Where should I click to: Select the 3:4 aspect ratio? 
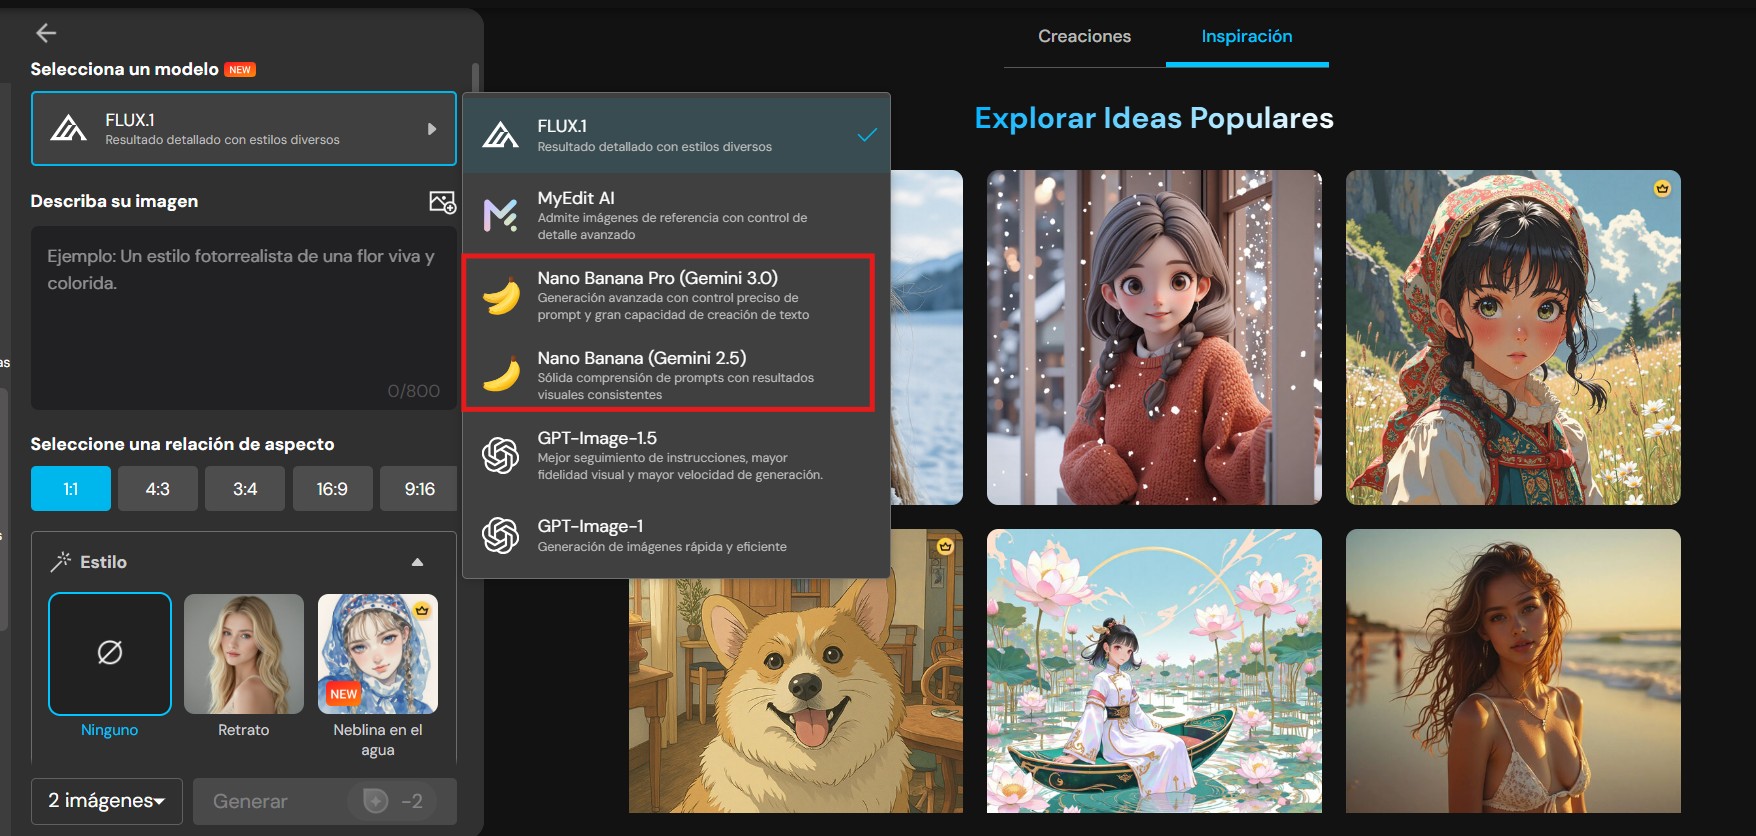(x=245, y=489)
